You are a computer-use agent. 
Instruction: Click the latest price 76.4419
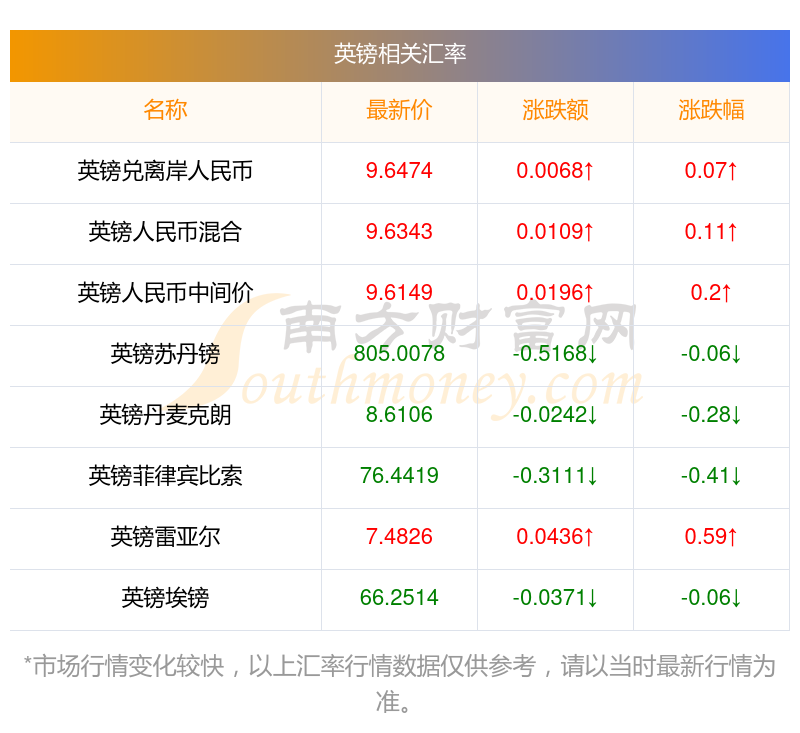pyautogui.click(x=399, y=476)
